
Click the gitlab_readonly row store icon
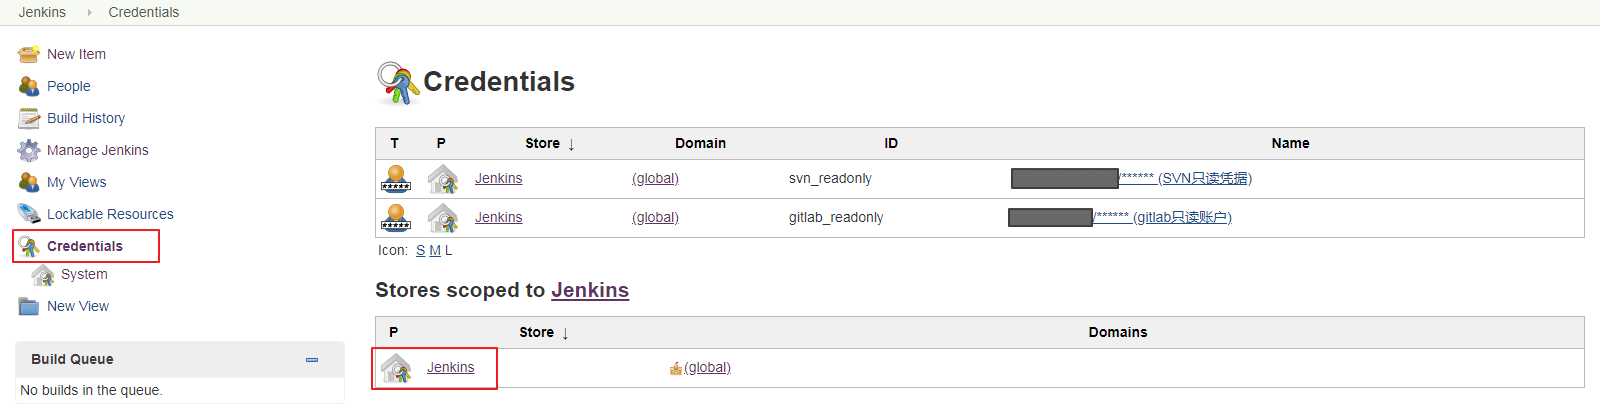coord(442,218)
